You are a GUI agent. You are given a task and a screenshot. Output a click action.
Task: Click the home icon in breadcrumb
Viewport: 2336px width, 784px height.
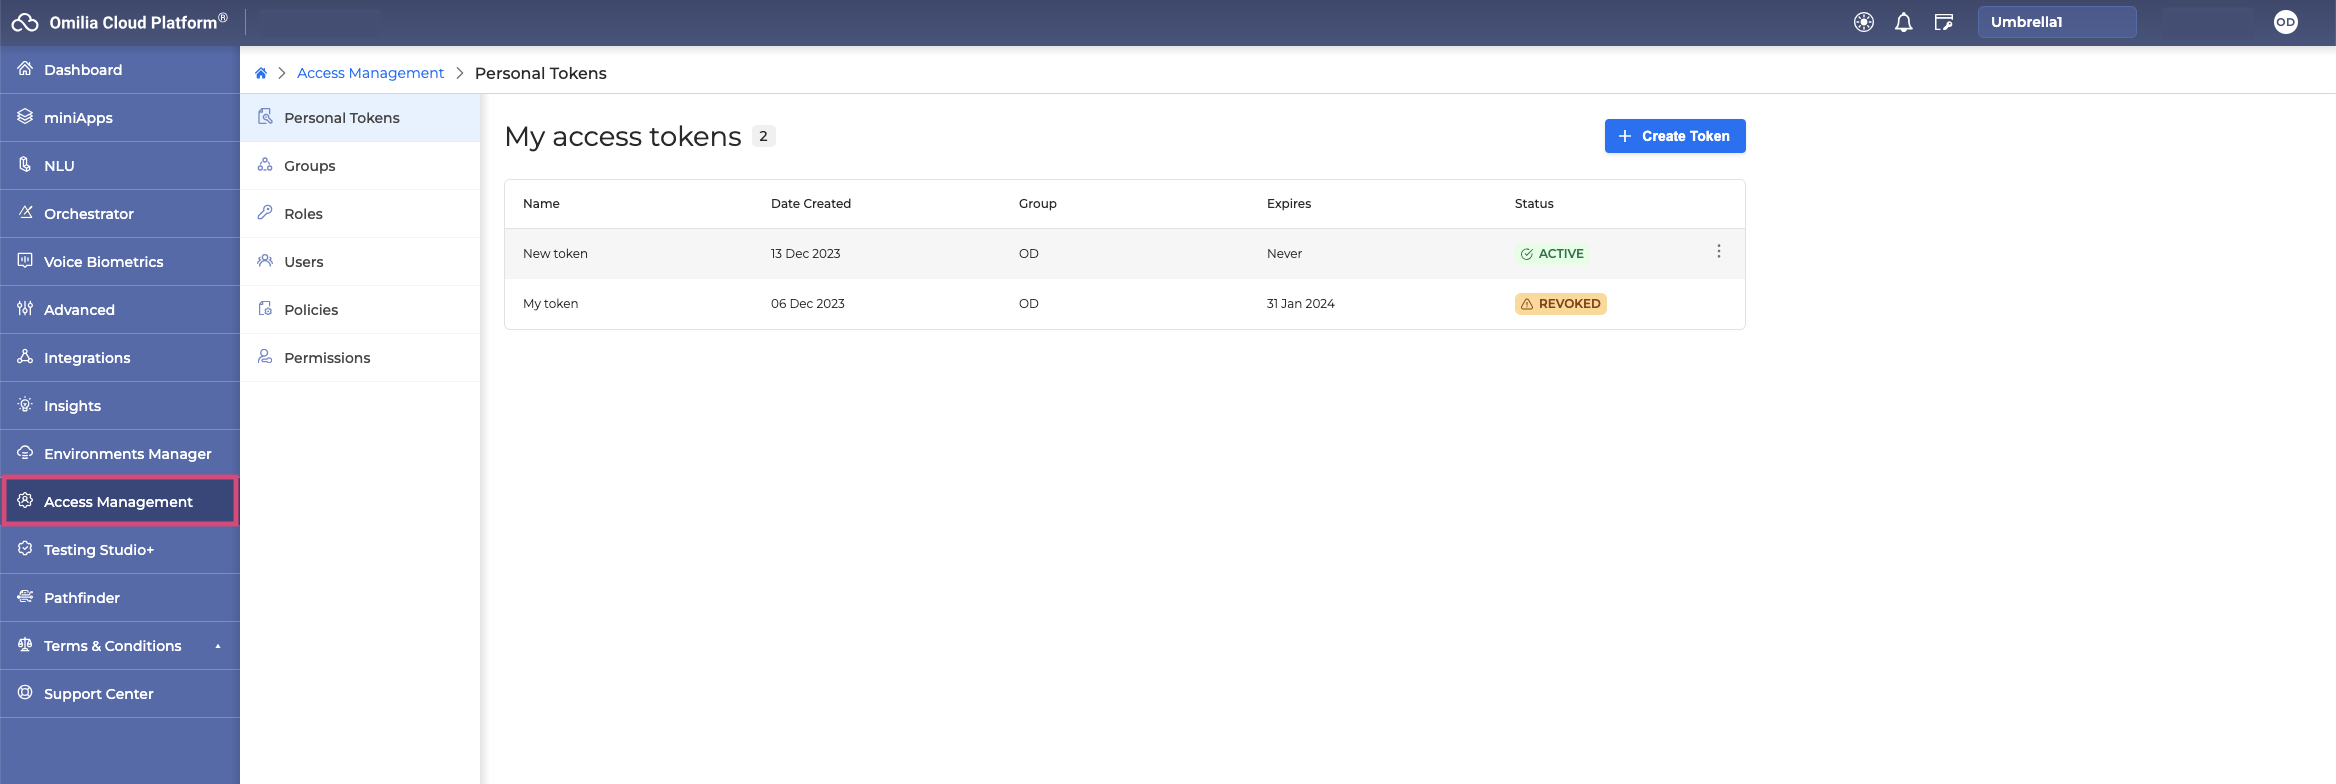tap(261, 73)
